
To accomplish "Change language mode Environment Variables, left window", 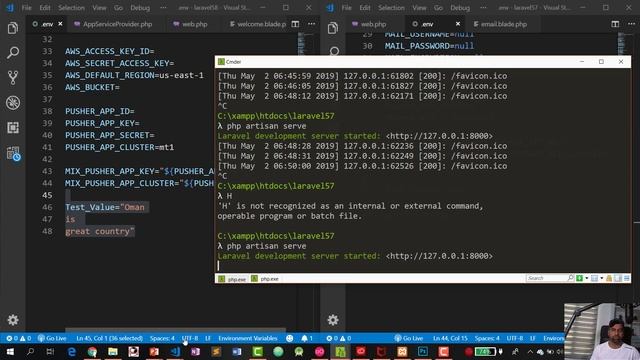I will pos(248,338).
